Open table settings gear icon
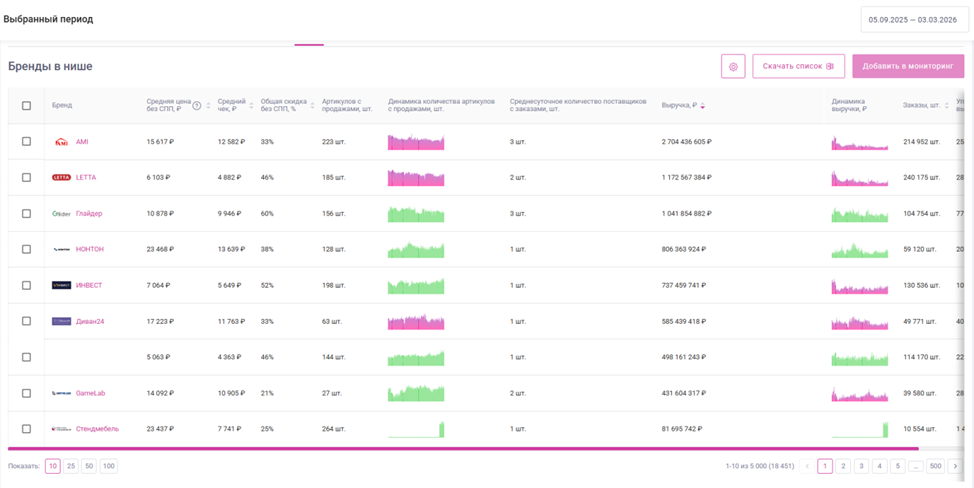The width and height of the screenshot is (974, 488). pos(733,66)
